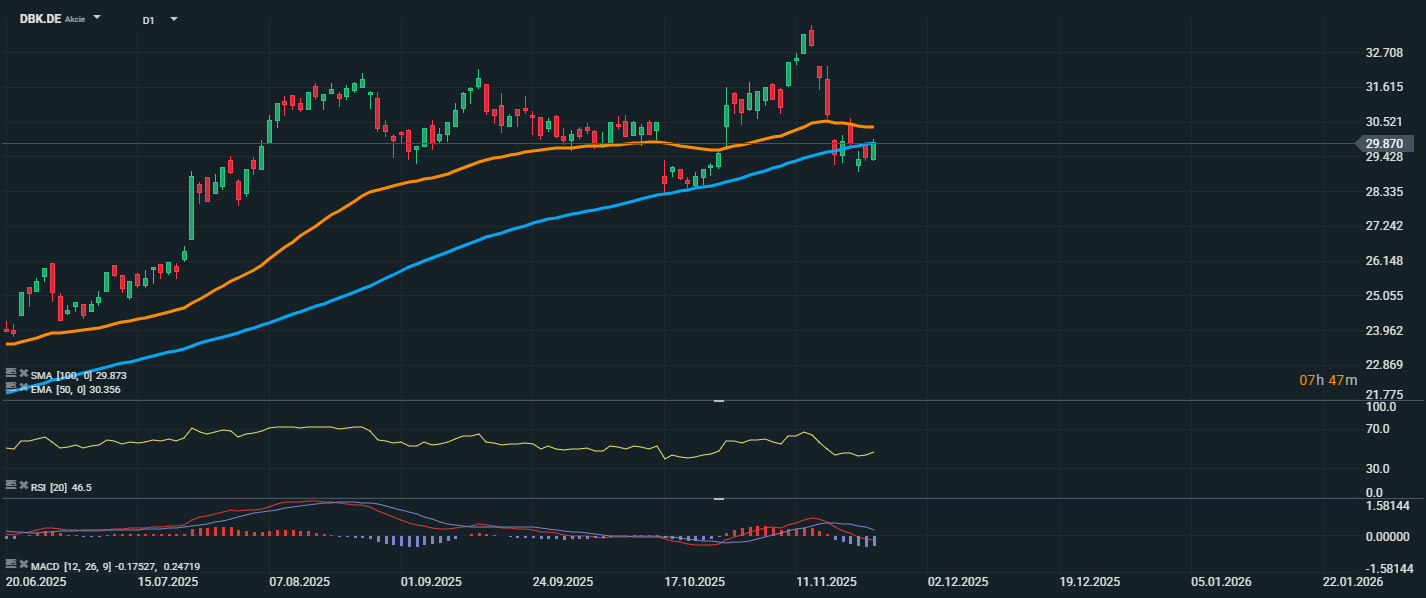
Task: Click the 11.11.2025 date on time axis
Action: pos(827,581)
